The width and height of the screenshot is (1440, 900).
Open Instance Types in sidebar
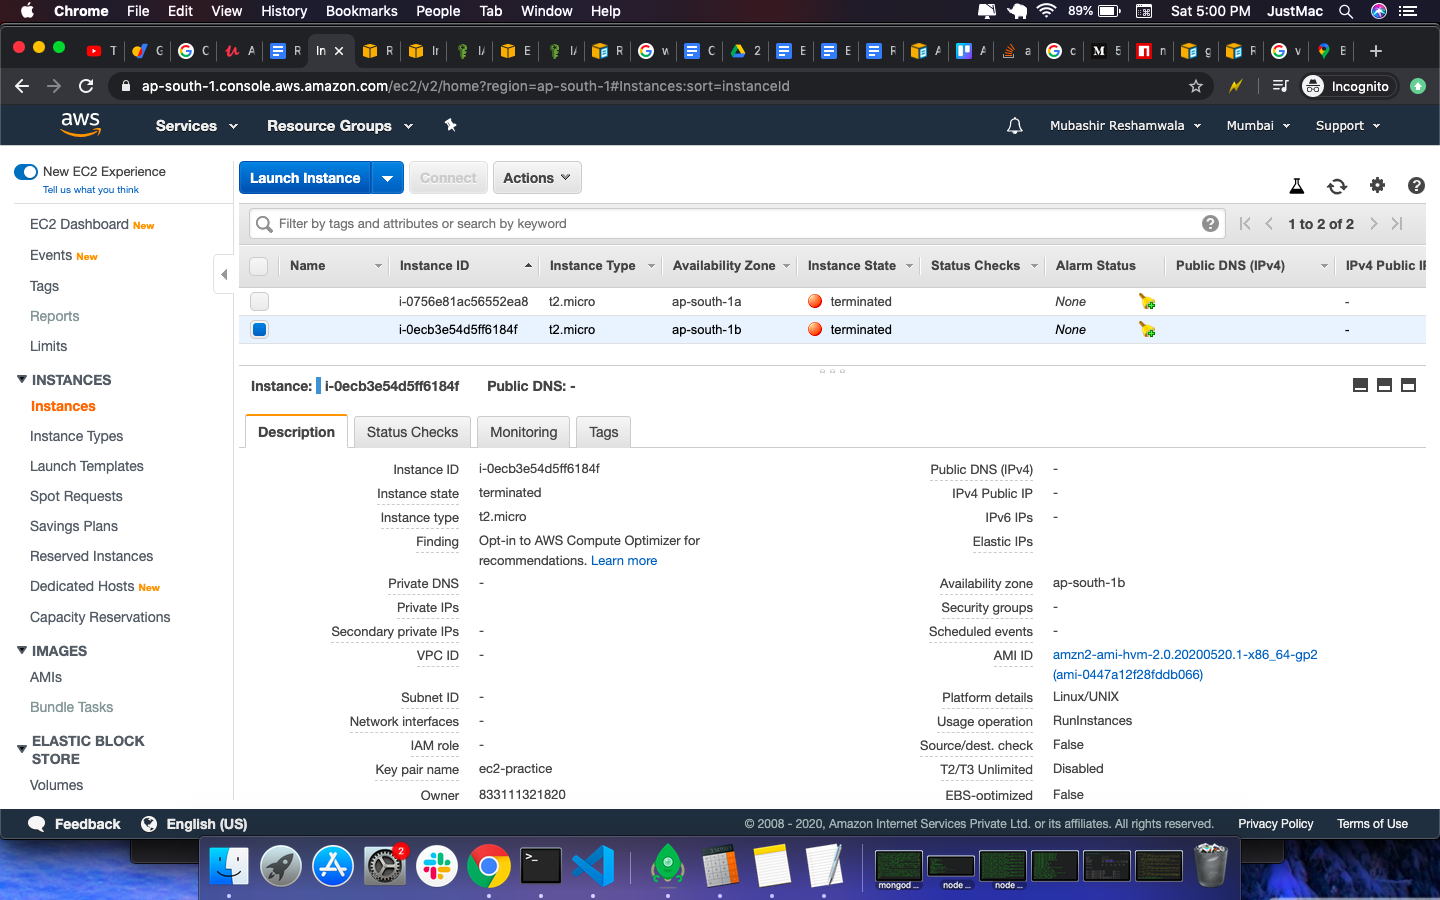coord(76,436)
